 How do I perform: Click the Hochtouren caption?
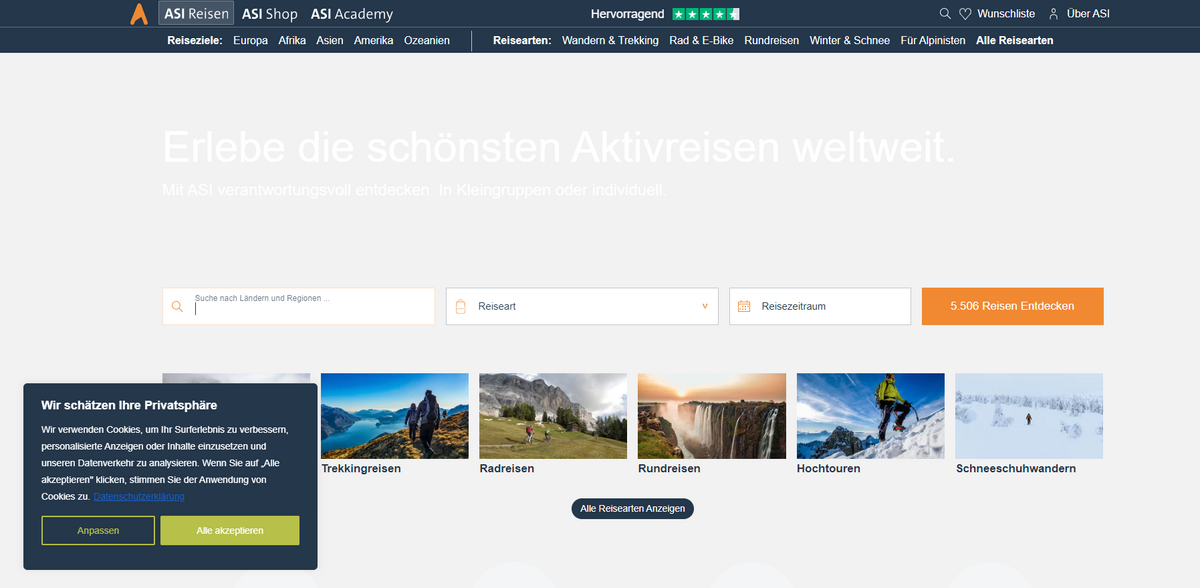coord(828,468)
